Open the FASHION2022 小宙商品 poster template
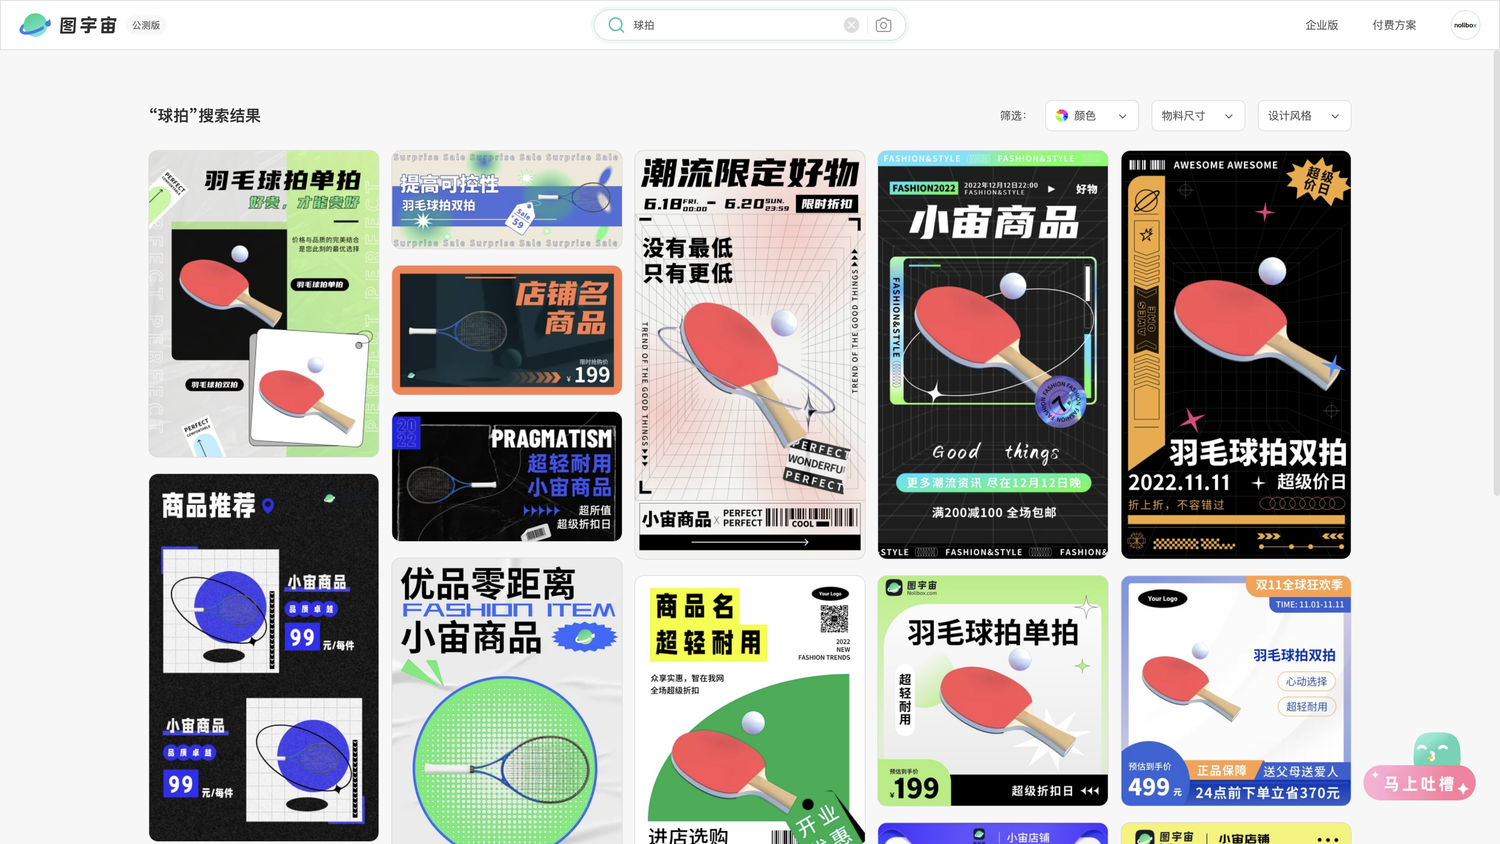Image resolution: width=1500 pixels, height=844 pixels. [993, 354]
